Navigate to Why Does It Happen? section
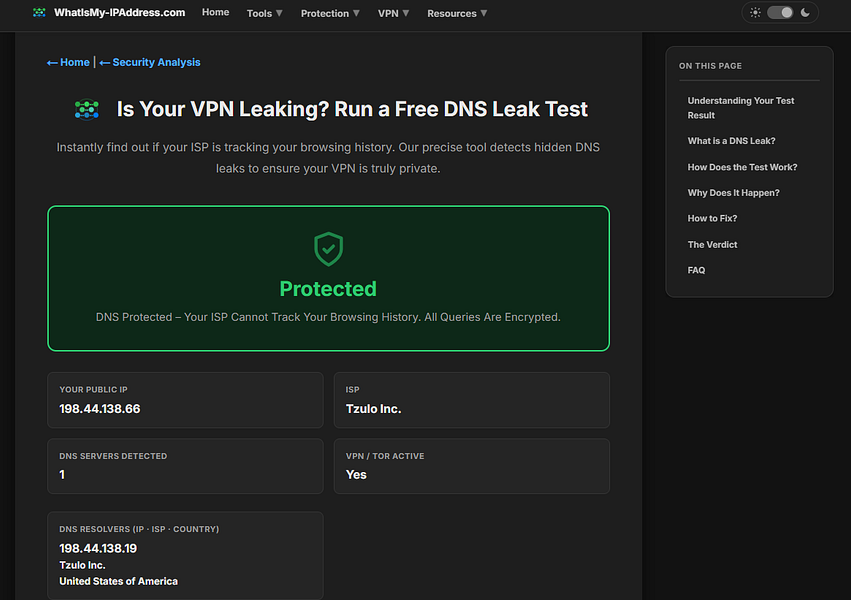 pos(734,193)
